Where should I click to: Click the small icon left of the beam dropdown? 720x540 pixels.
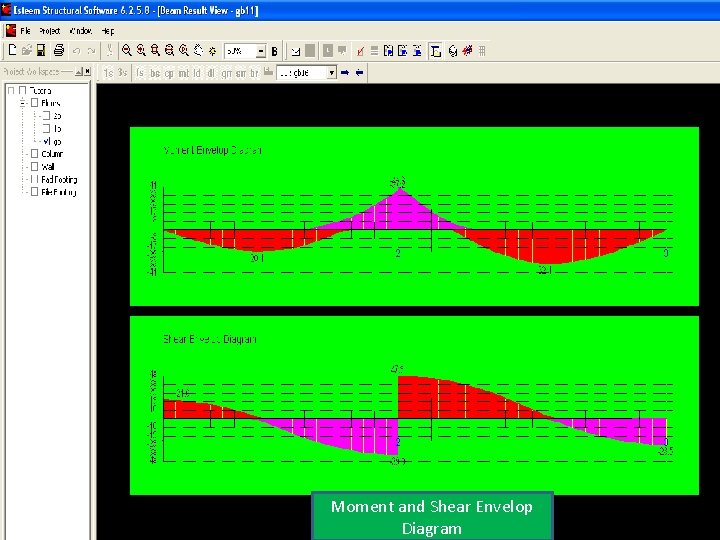pos(268,72)
